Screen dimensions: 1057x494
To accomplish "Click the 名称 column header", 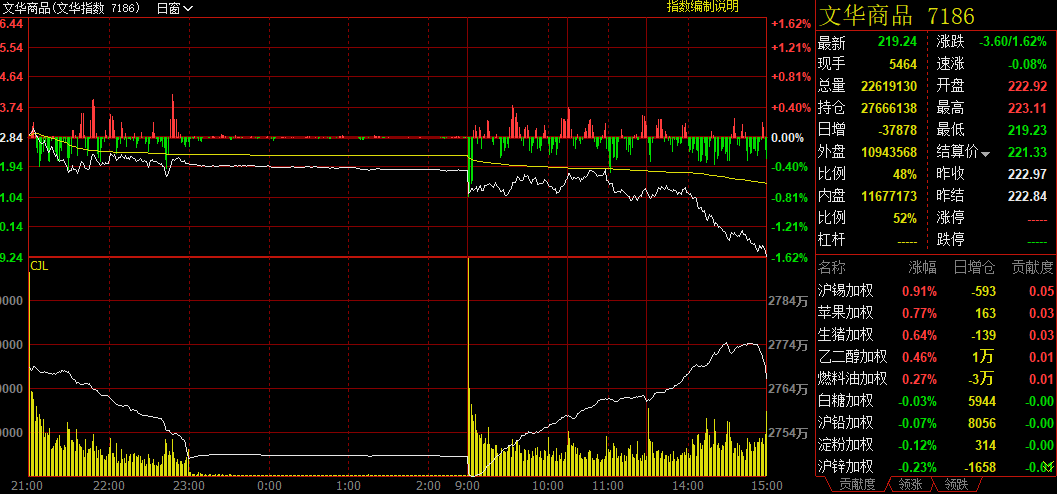I will tap(832, 268).
